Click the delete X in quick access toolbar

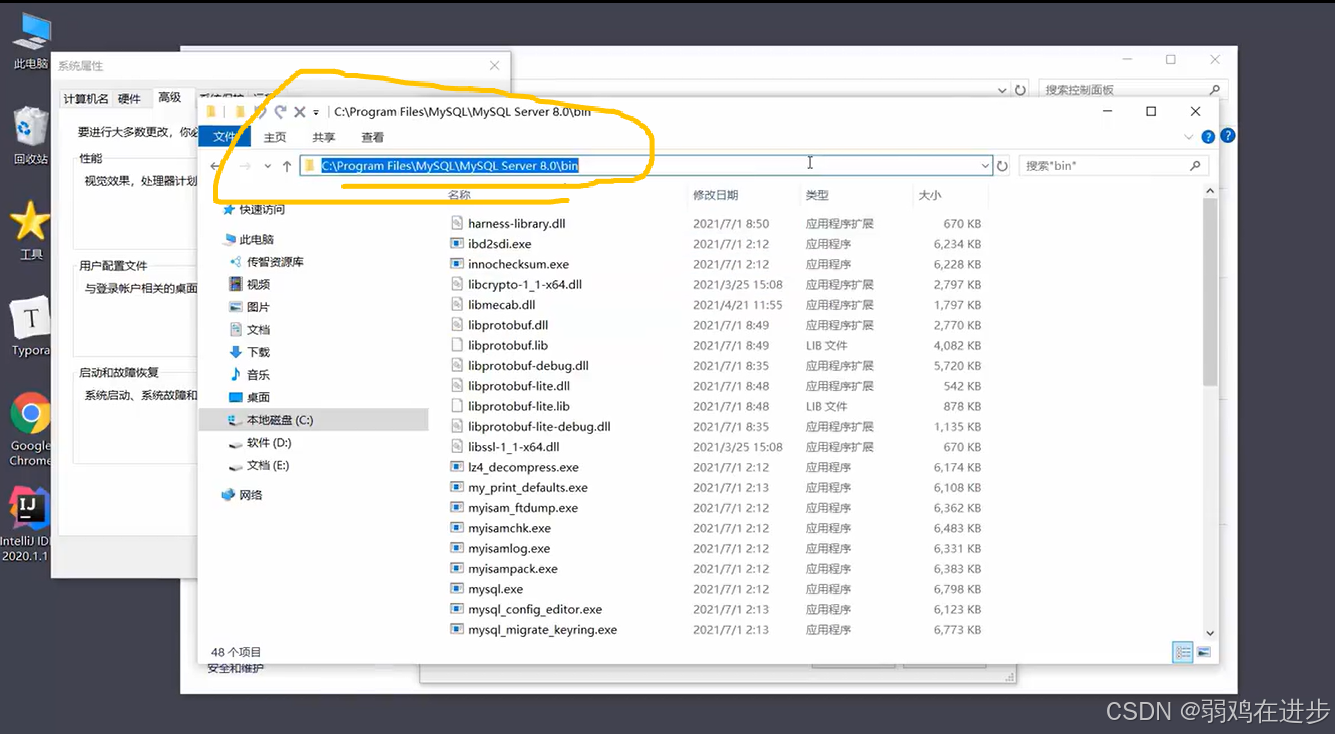[299, 112]
